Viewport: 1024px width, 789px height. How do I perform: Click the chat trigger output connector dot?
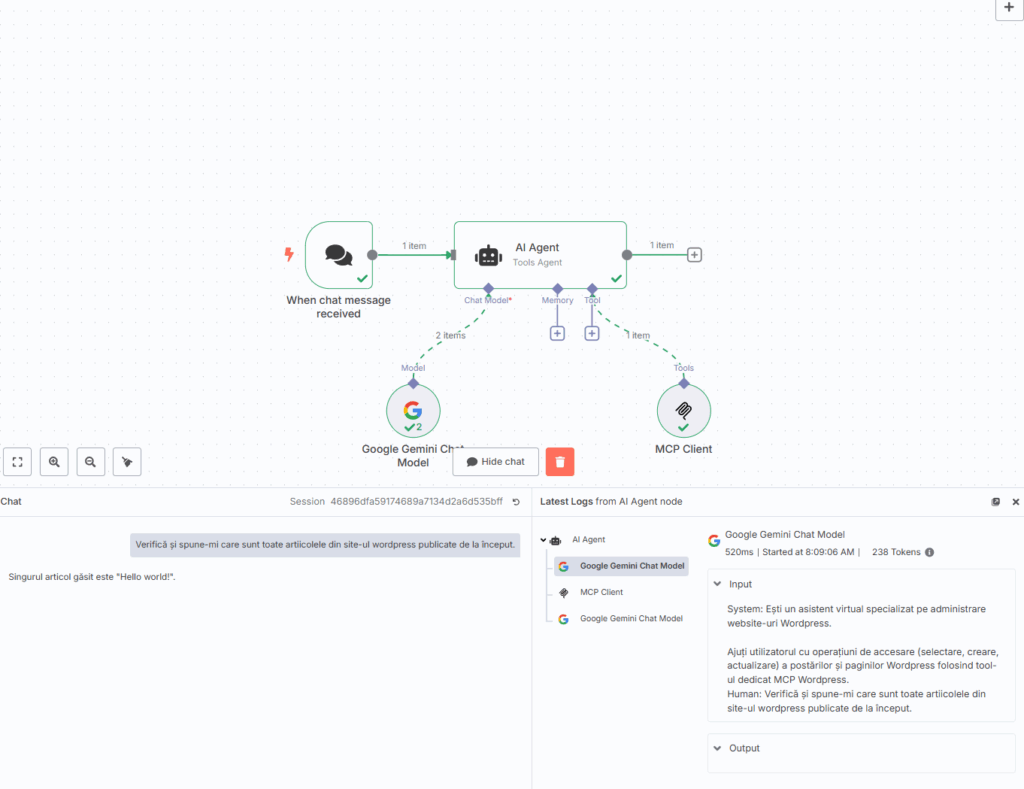[372, 255]
